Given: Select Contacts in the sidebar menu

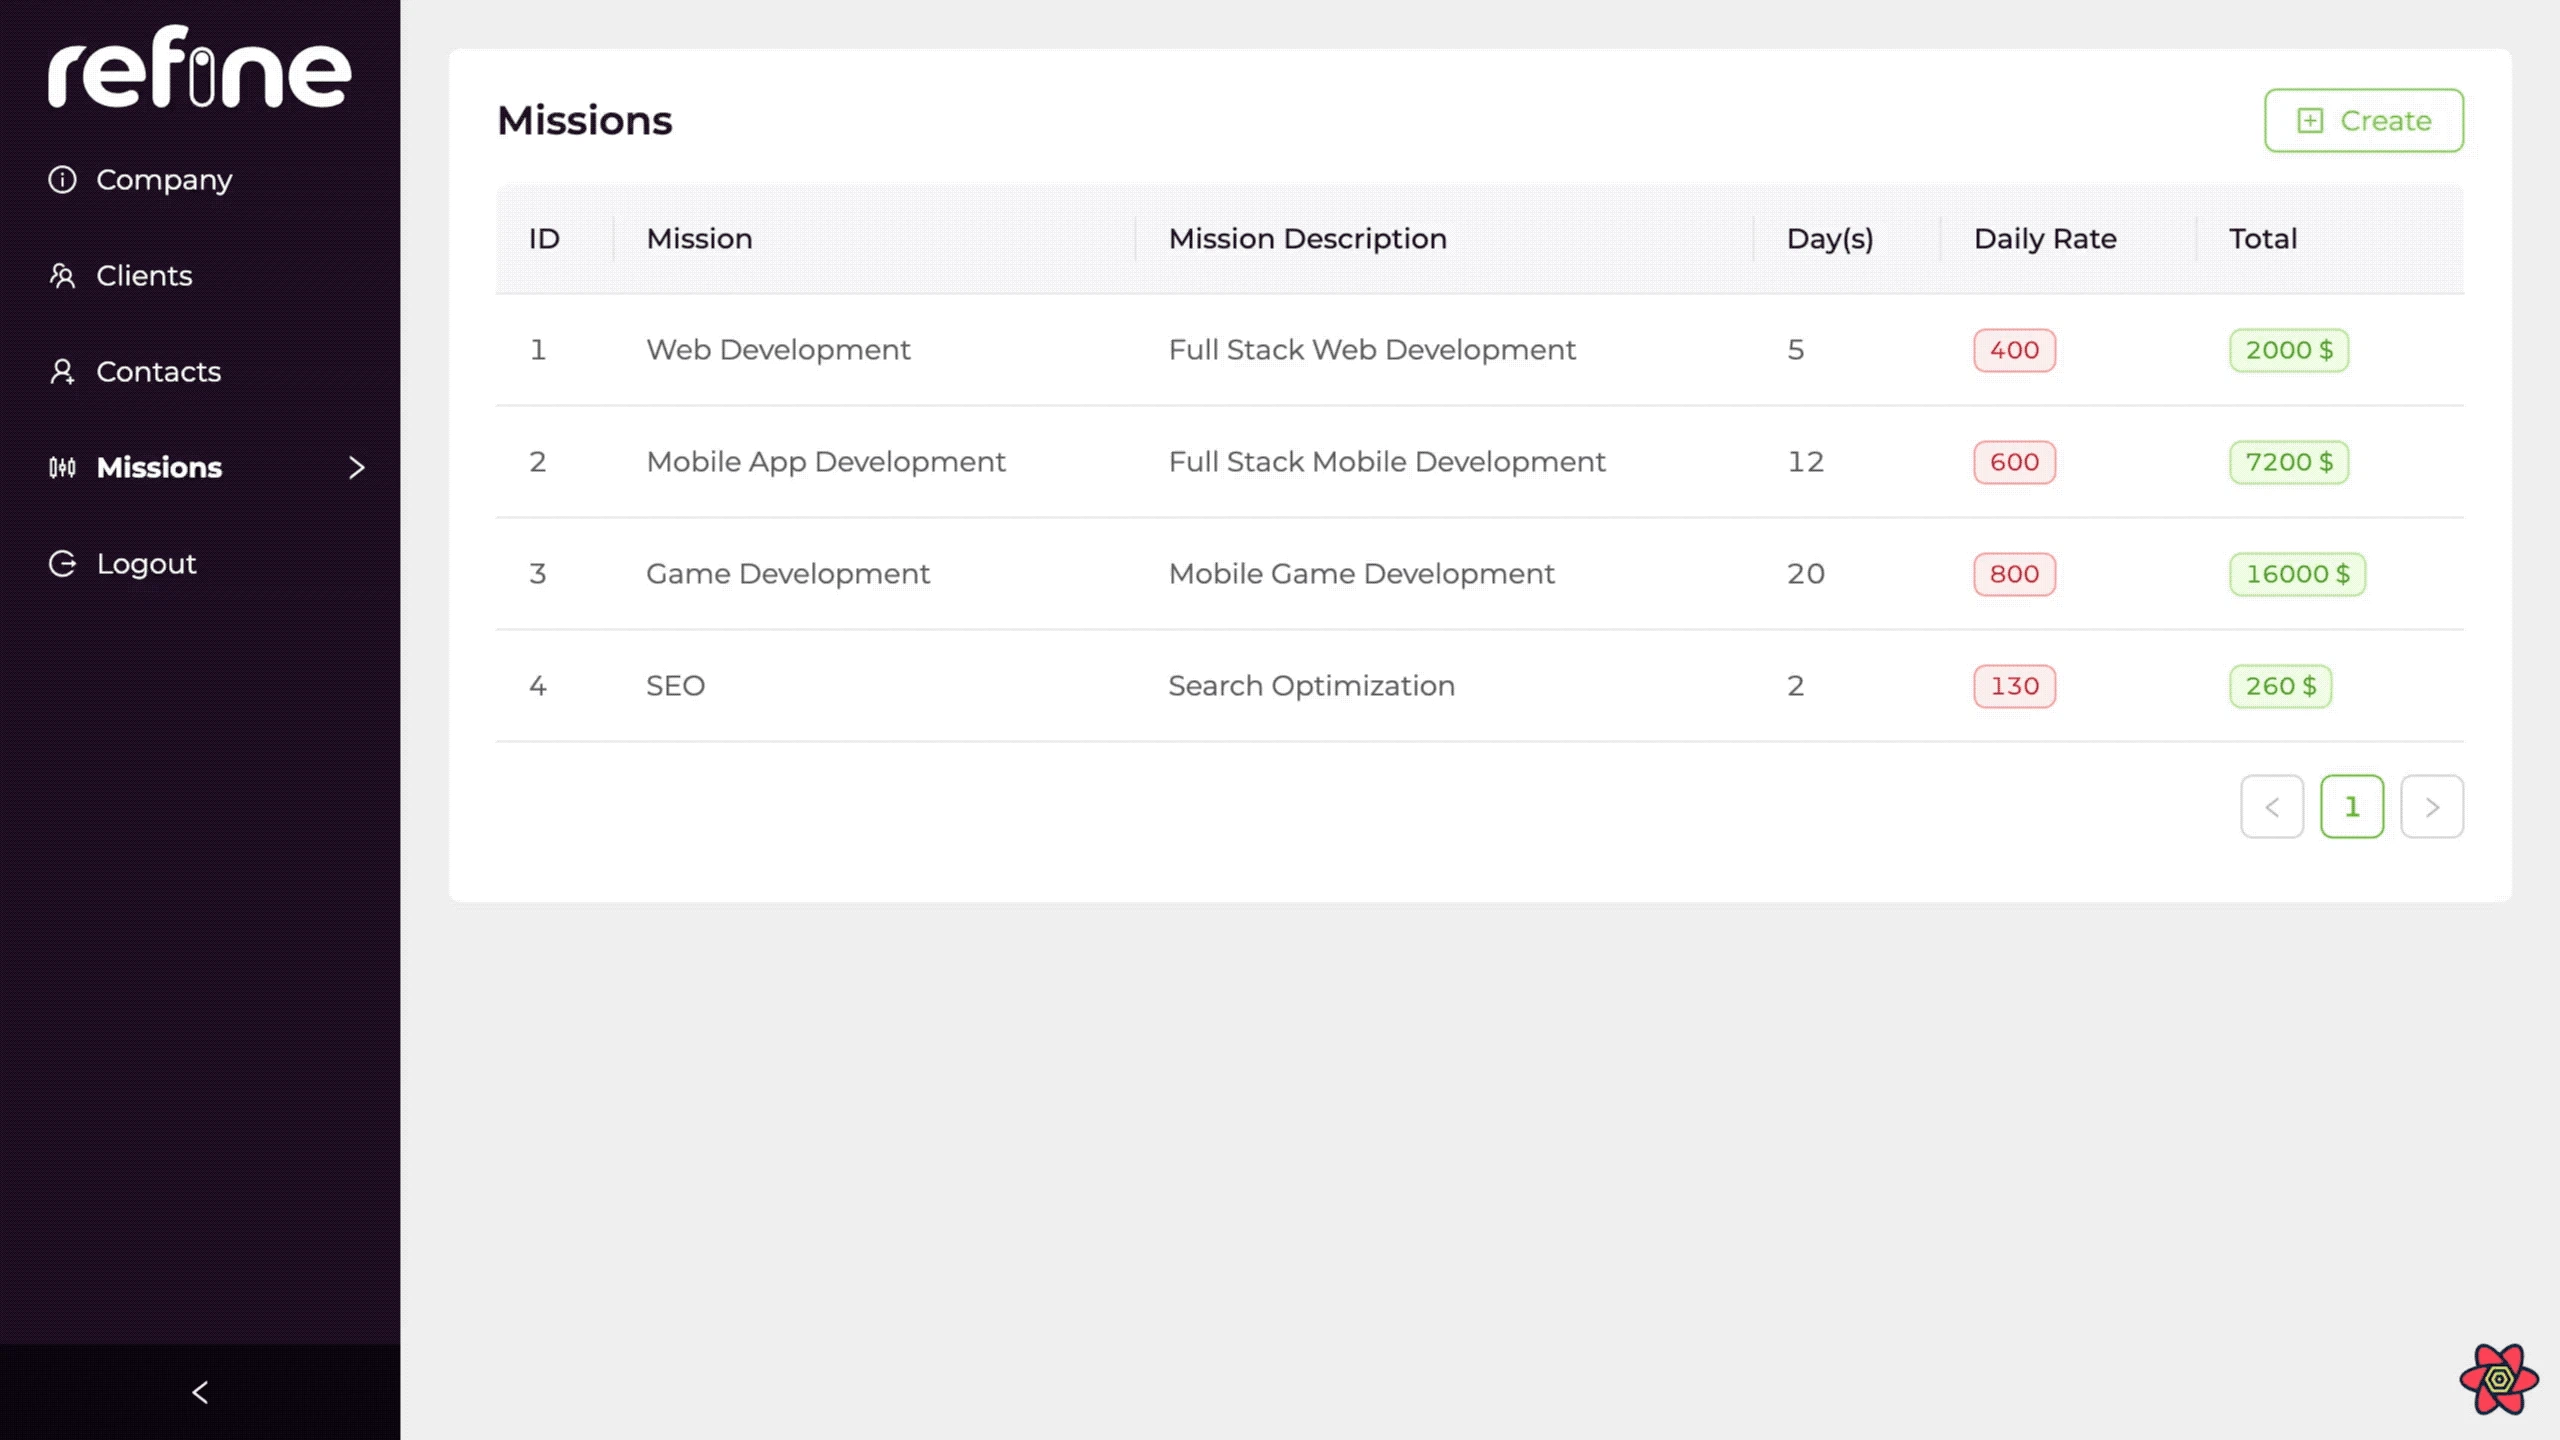Looking at the screenshot, I should point(158,371).
